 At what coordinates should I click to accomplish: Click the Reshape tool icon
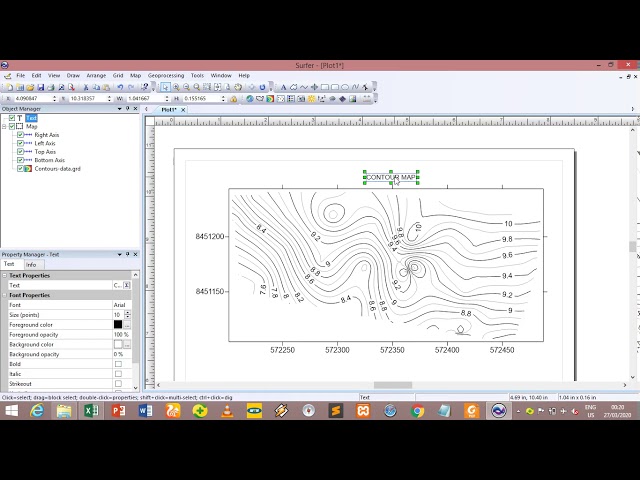click(x=365, y=87)
